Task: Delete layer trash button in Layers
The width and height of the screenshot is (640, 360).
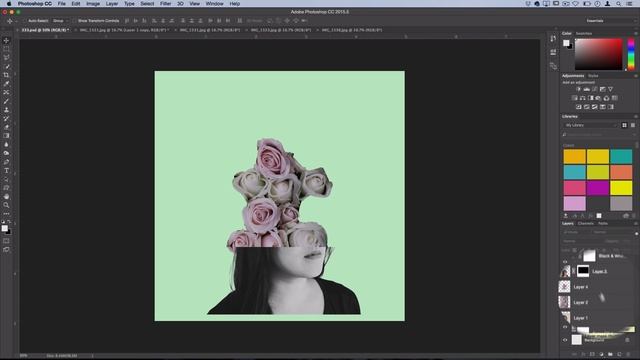Action: (628, 354)
